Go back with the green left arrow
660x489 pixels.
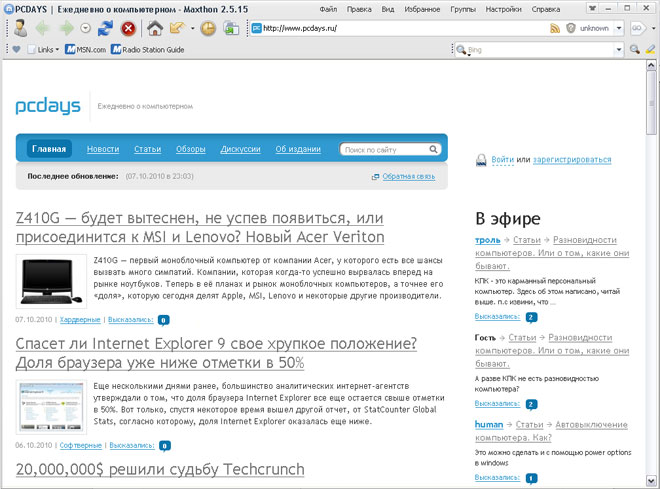point(43,28)
